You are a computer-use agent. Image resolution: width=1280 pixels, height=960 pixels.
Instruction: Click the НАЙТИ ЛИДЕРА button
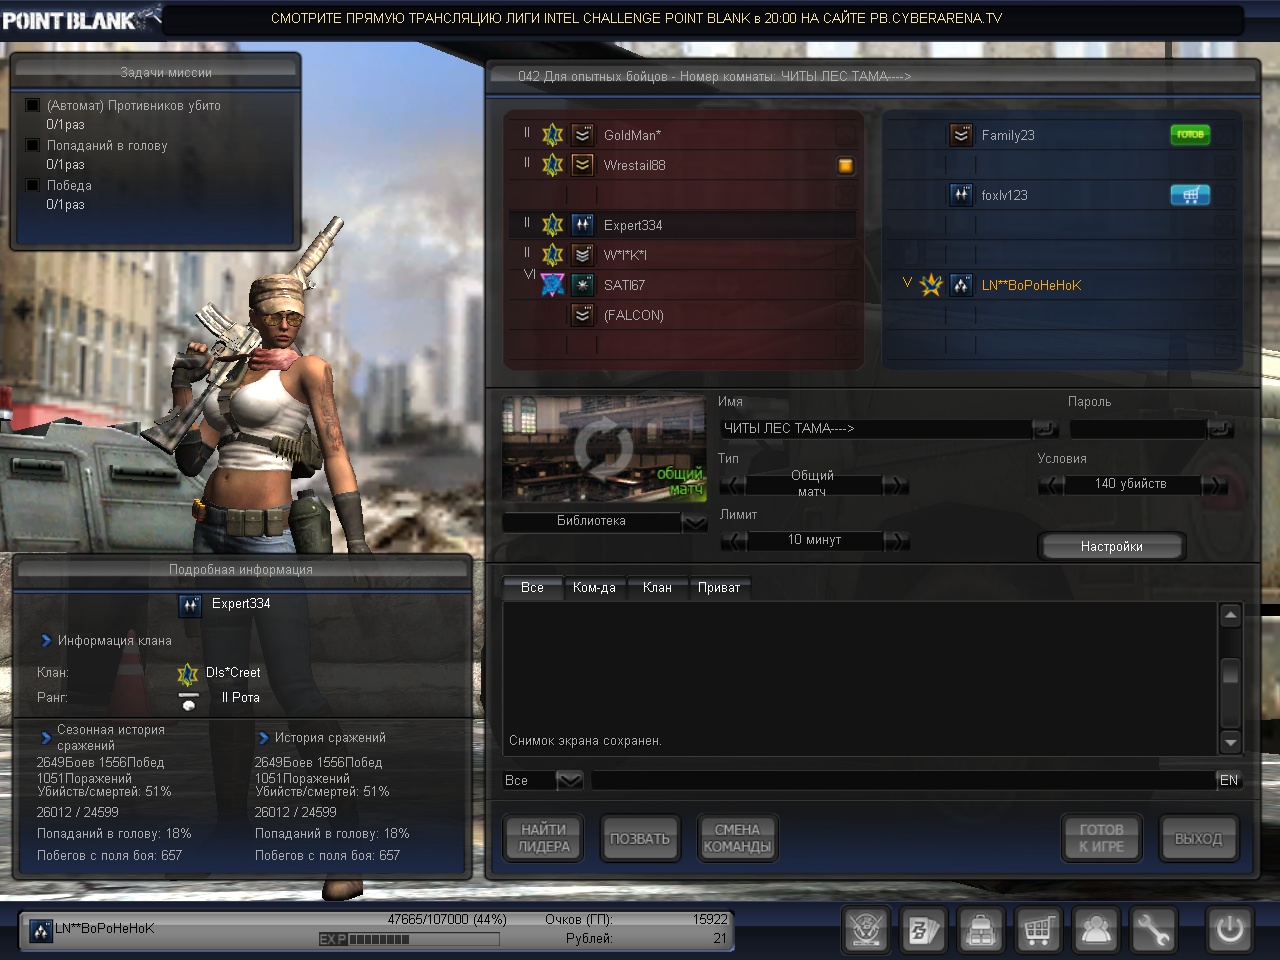(x=544, y=838)
